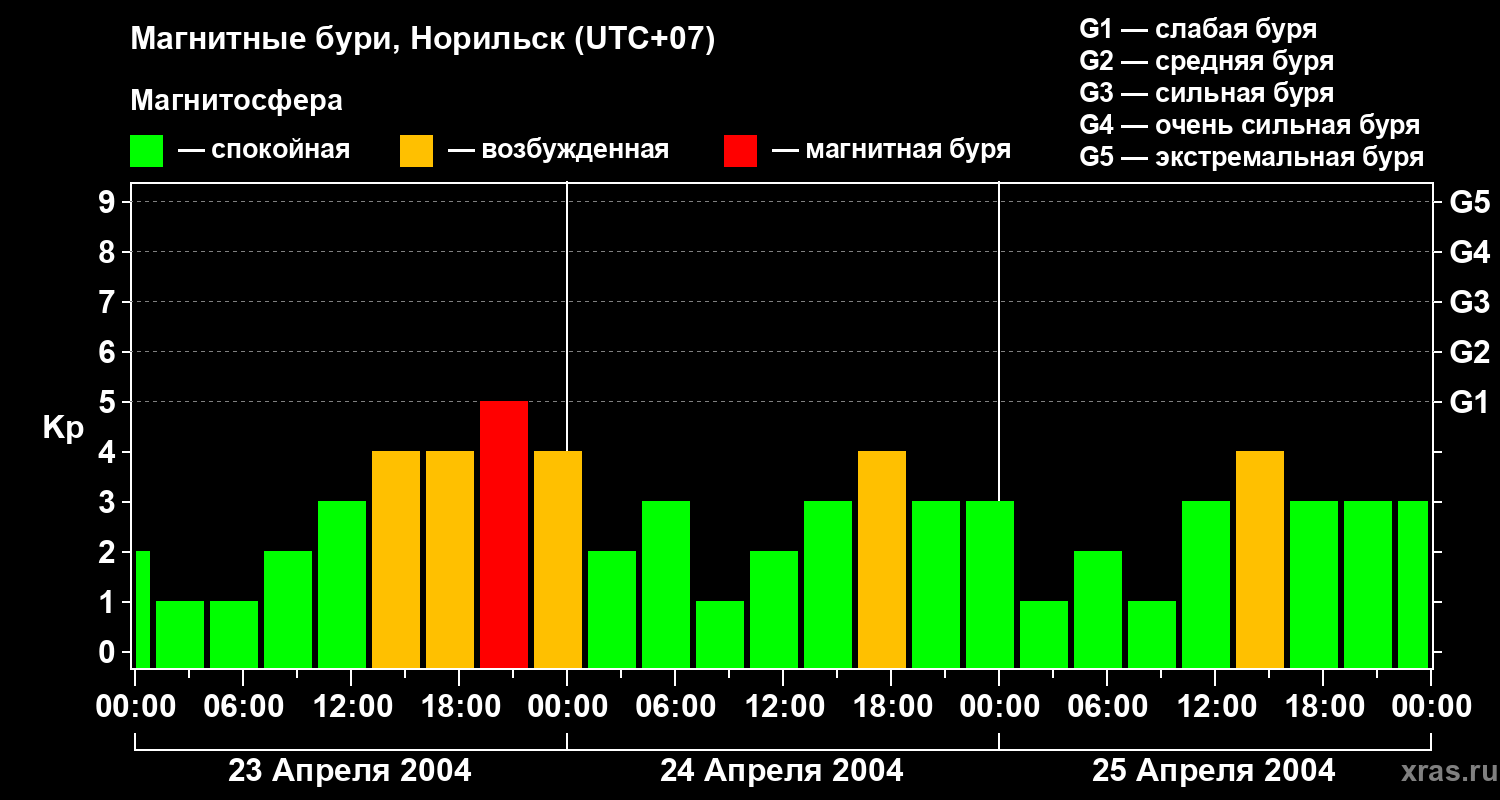Click the G1 label on the right axis
This screenshot has height=800, width=1500.
[1469, 403]
